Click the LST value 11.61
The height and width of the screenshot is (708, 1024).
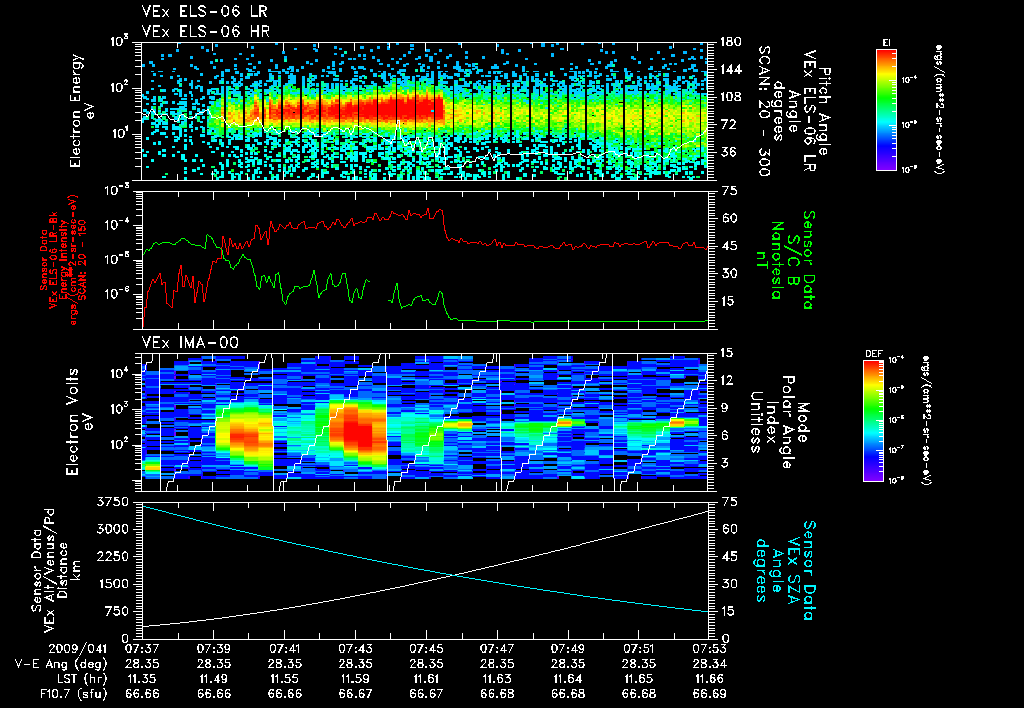click(x=426, y=679)
